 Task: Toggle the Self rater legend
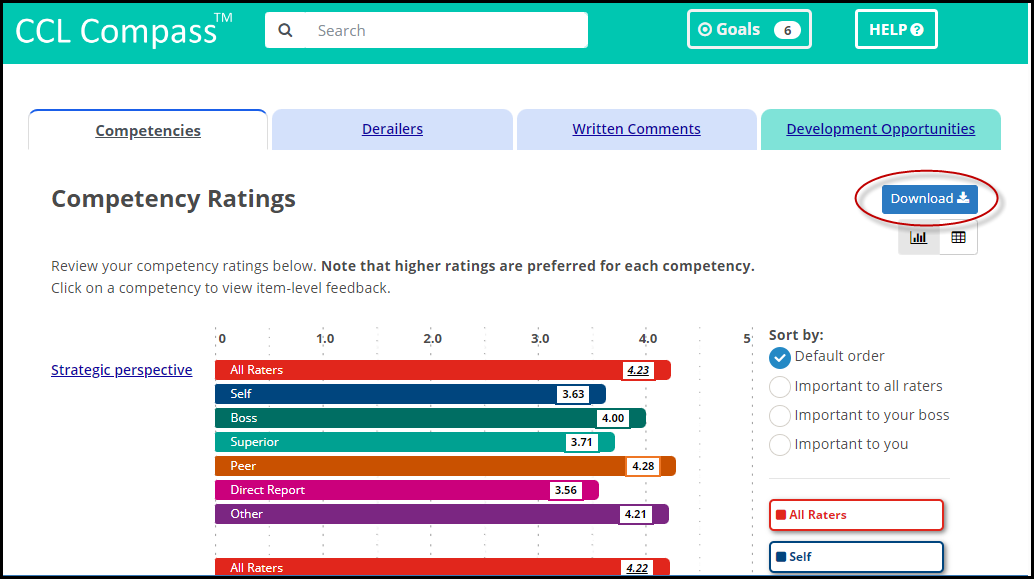(x=856, y=556)
